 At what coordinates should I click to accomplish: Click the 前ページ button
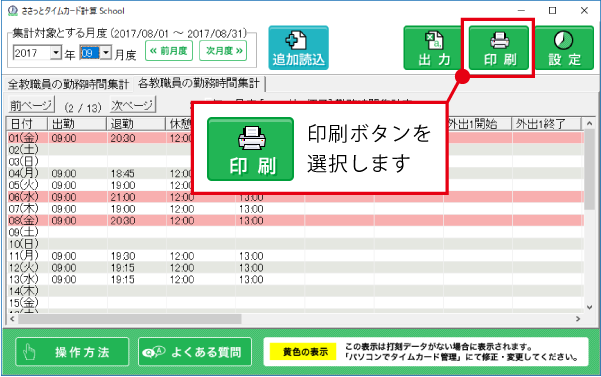31,105
